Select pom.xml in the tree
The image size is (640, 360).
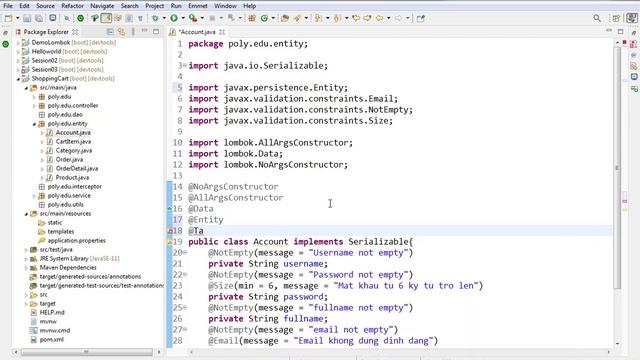point(51,339)
